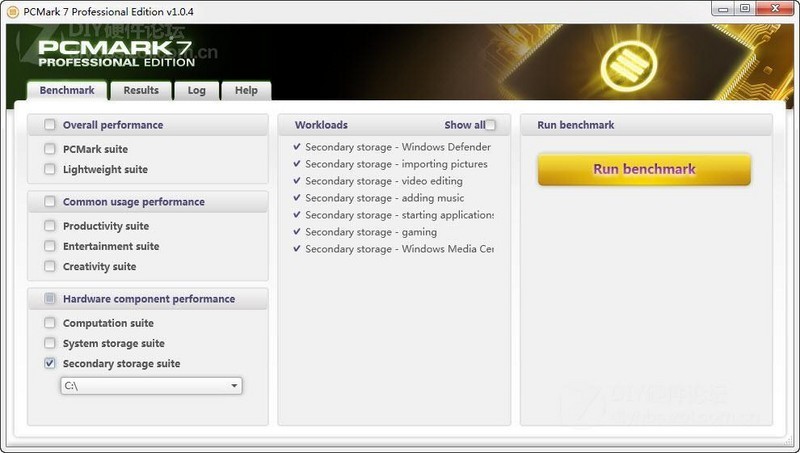This screenshot has width=800, height=453.
Task: Click the Workloads panel header
Action: tap(321, 125)
